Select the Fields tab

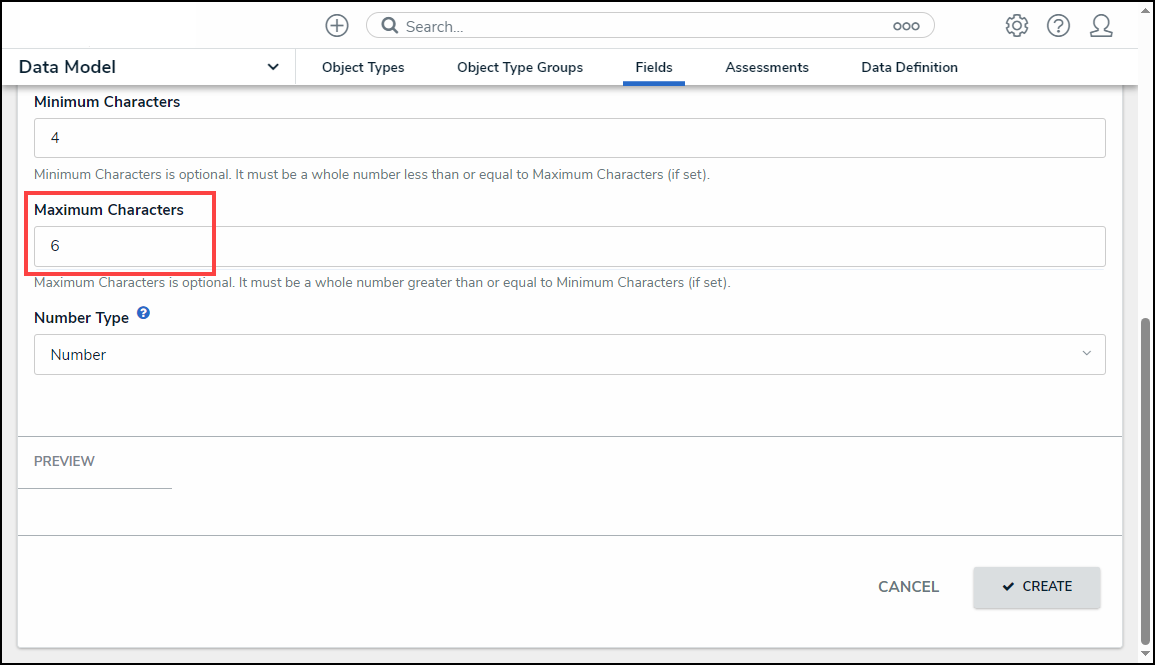click(x=654, y=67)
